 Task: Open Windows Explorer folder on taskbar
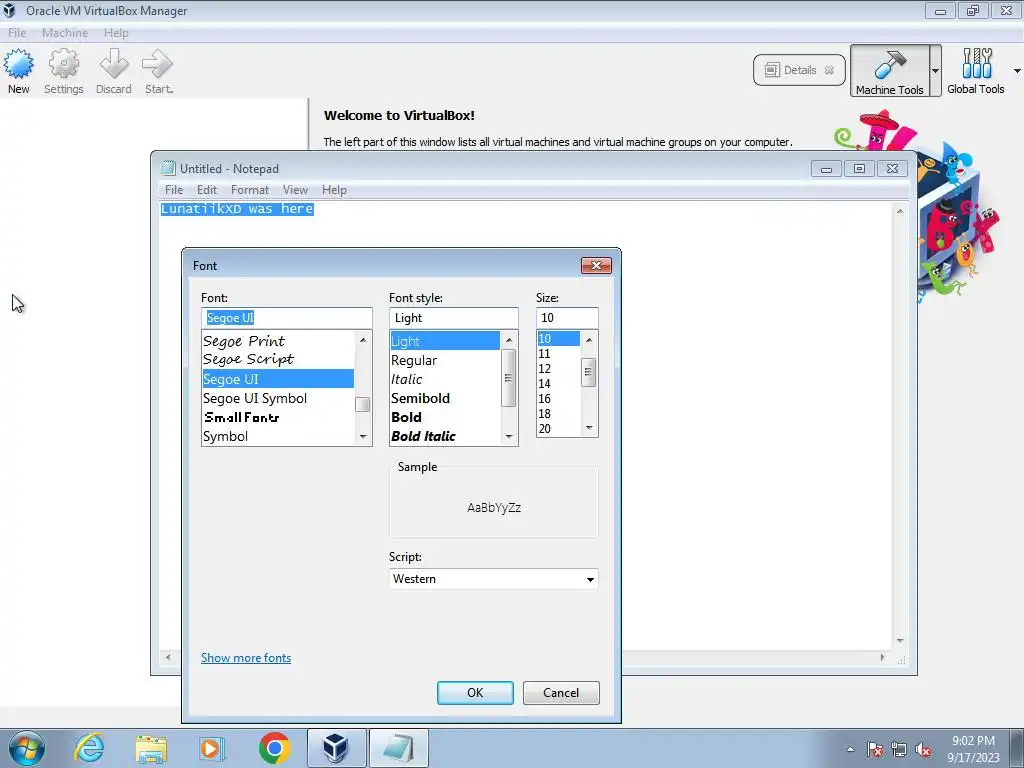click(151, 748)
